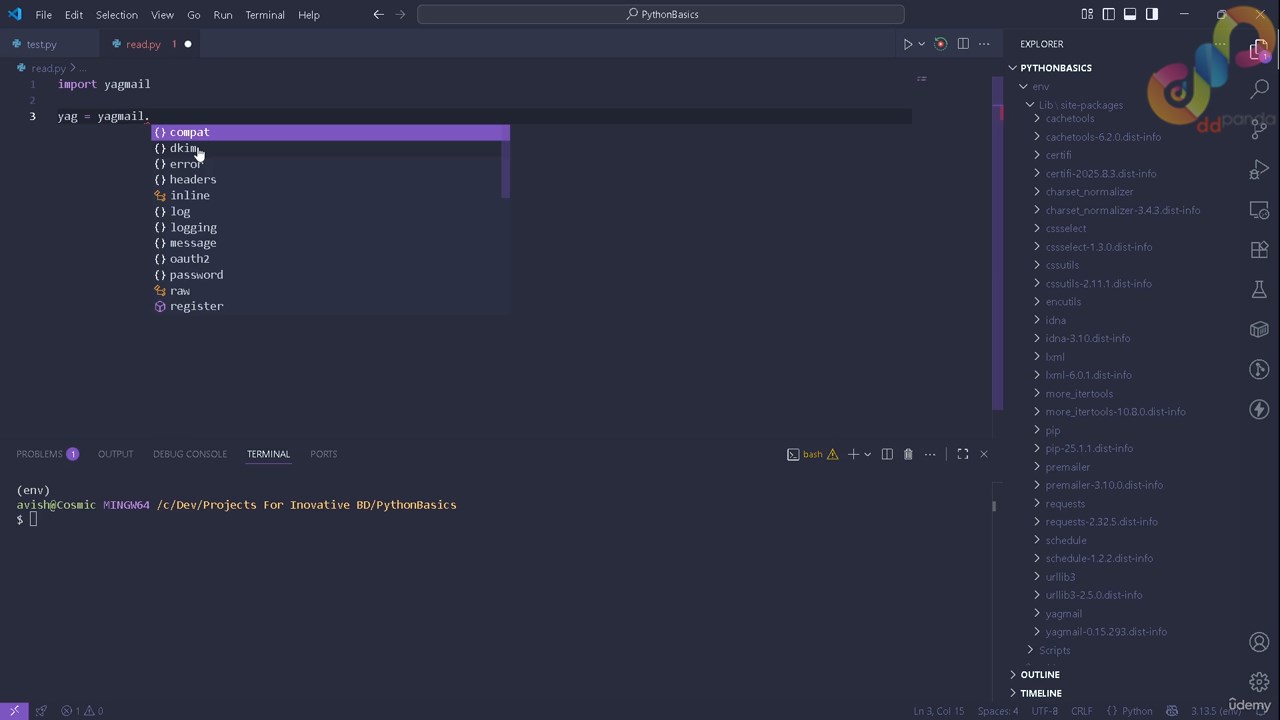This screenshot has width=1280, height=720.
Task: Click the PythonBasics command center search box
Action: [x=661, y=14]
